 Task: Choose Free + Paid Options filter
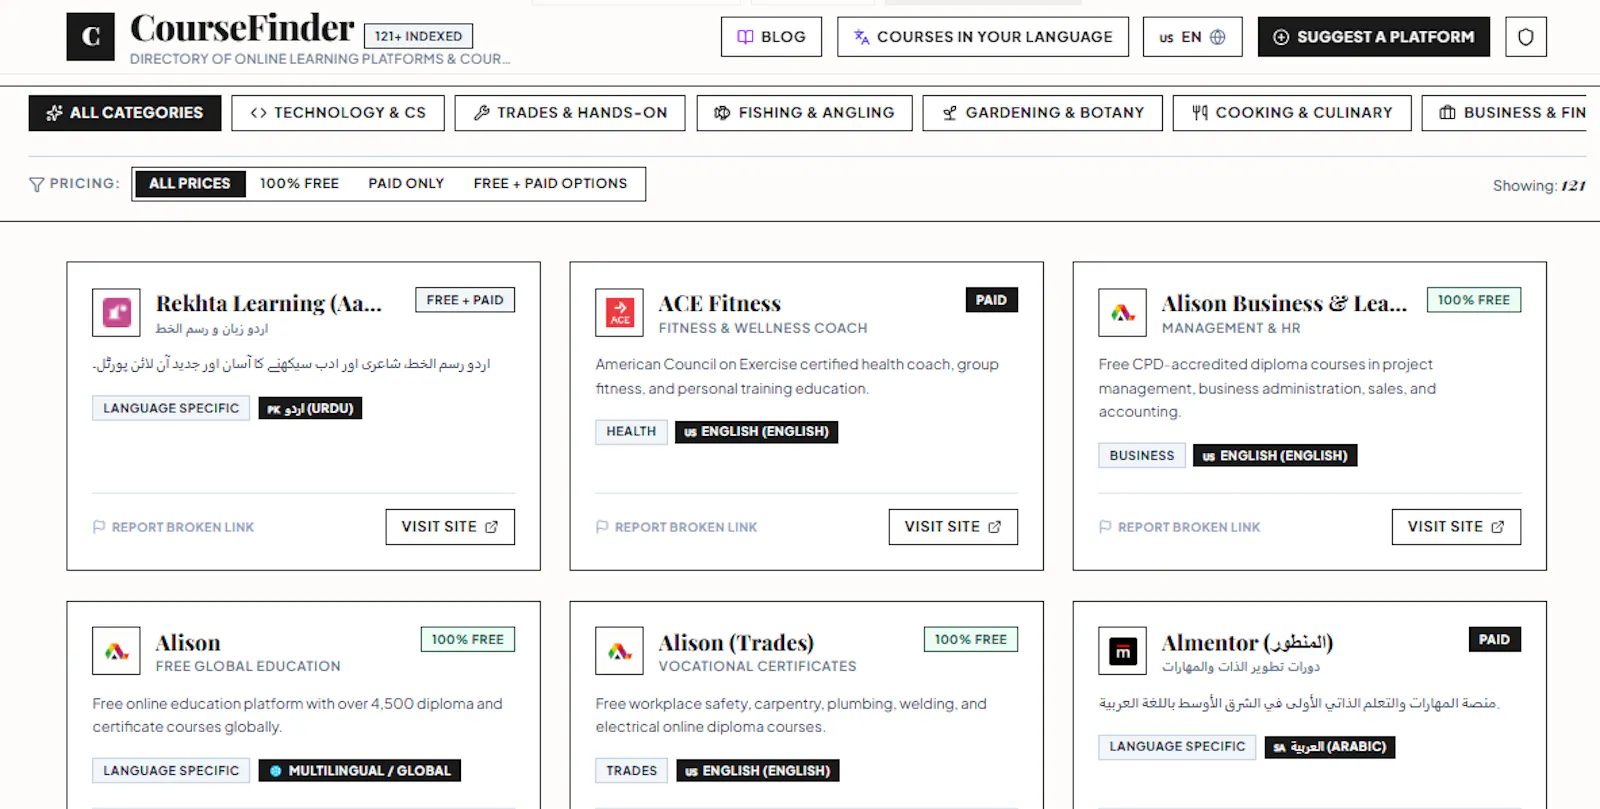550,184
